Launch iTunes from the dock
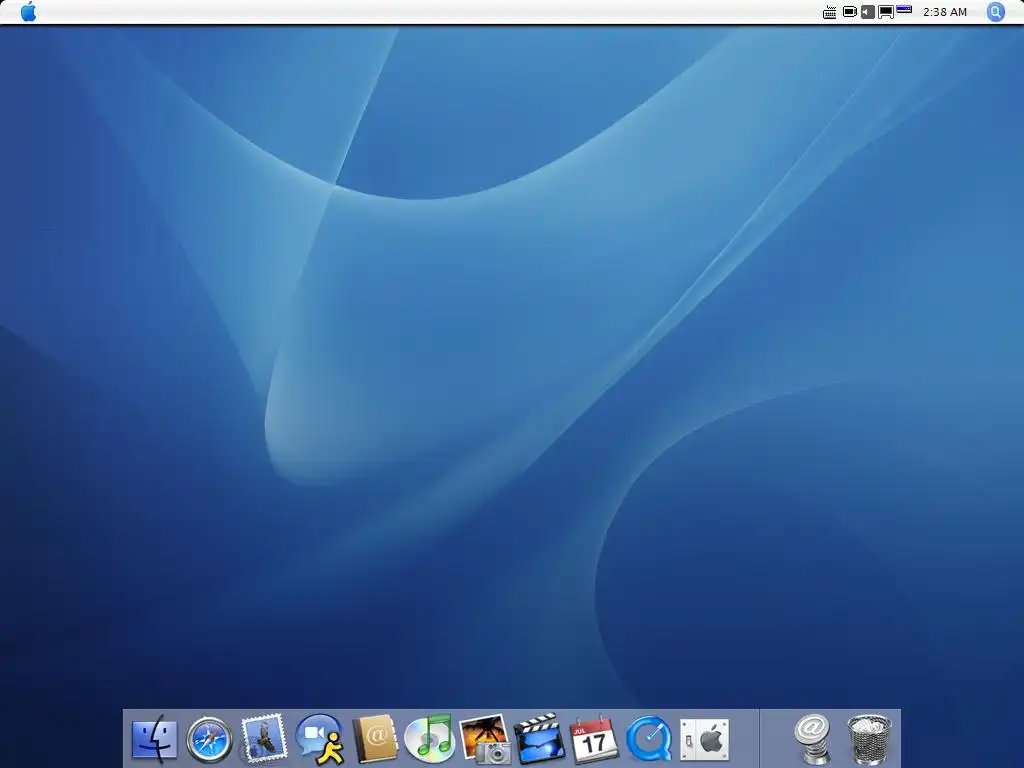Screen dimensions: 1024x768 [429, 739]
